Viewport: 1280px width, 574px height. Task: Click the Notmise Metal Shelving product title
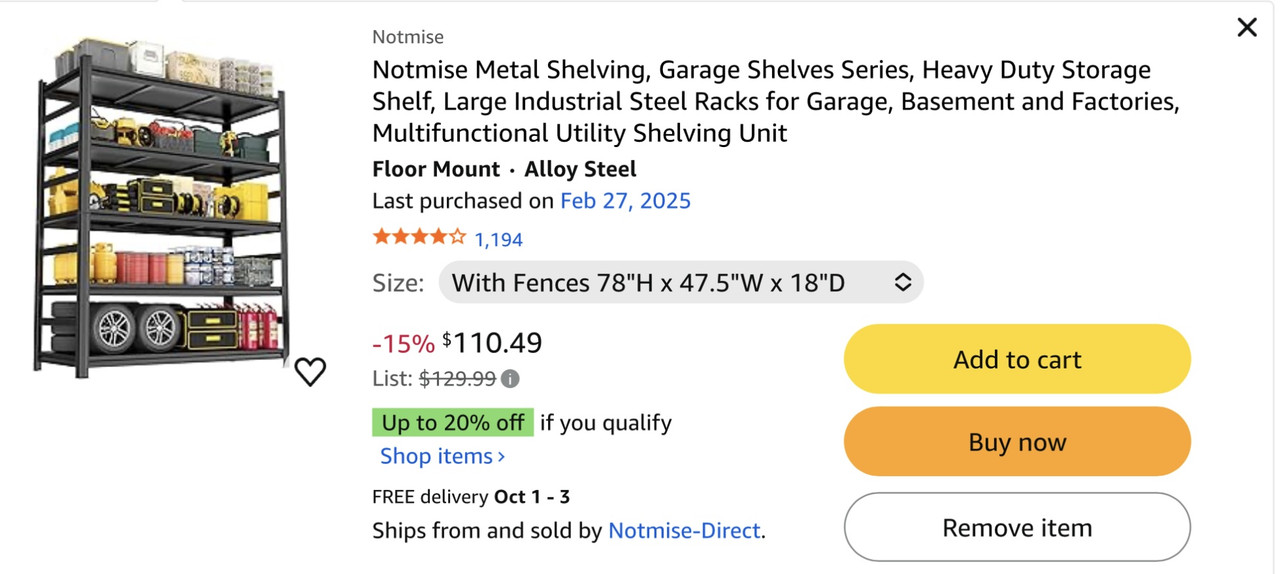[760, 101]
